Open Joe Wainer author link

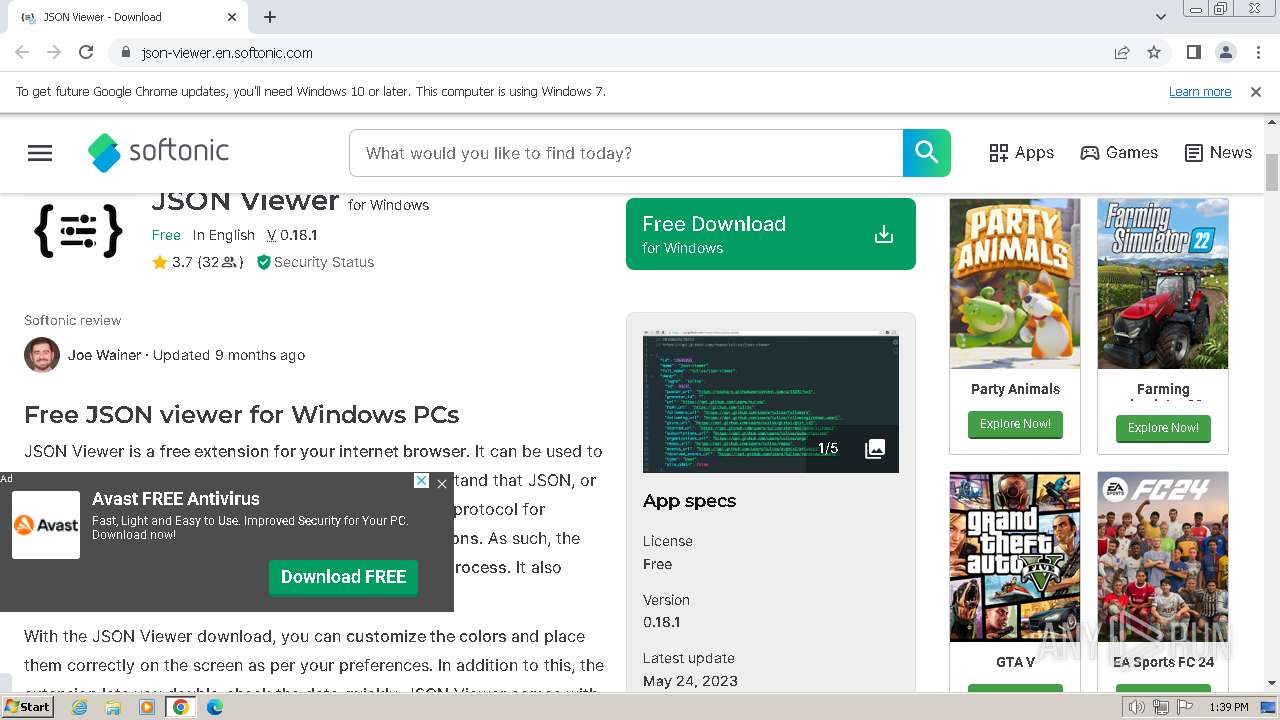pyautogui.click(x=104, y=355)
